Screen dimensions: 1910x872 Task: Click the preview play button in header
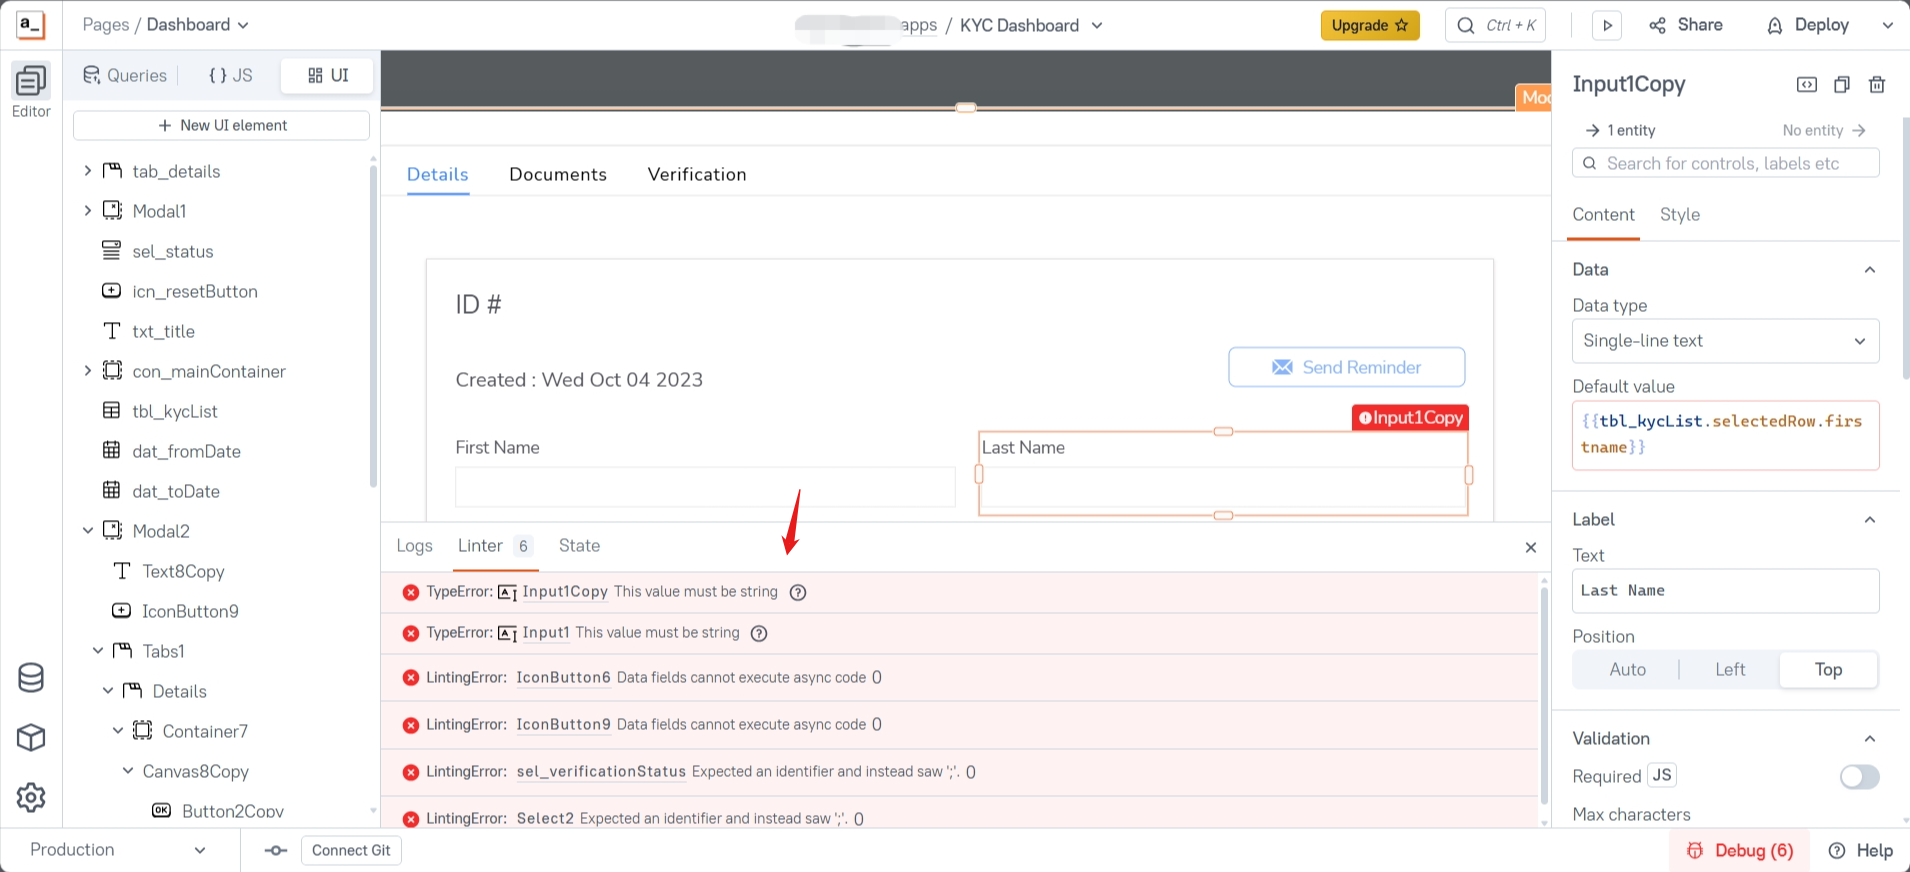pyautogui.click(x=1607, y=26)
